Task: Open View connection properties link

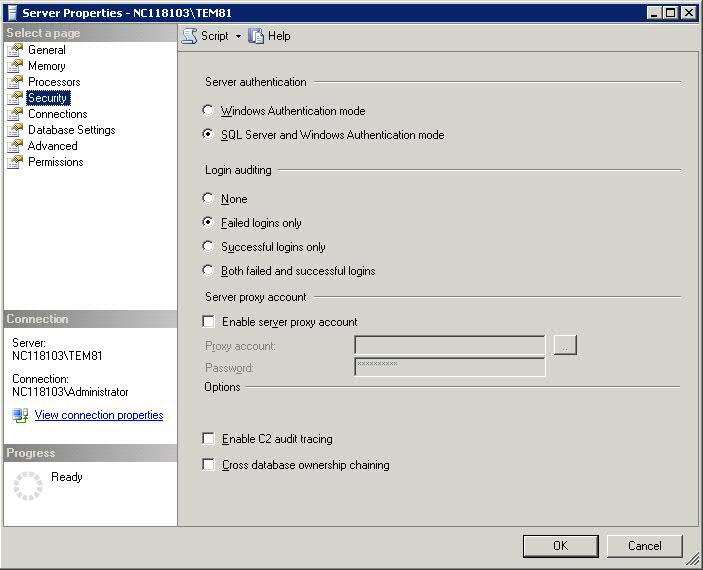Action: (98, 415)
